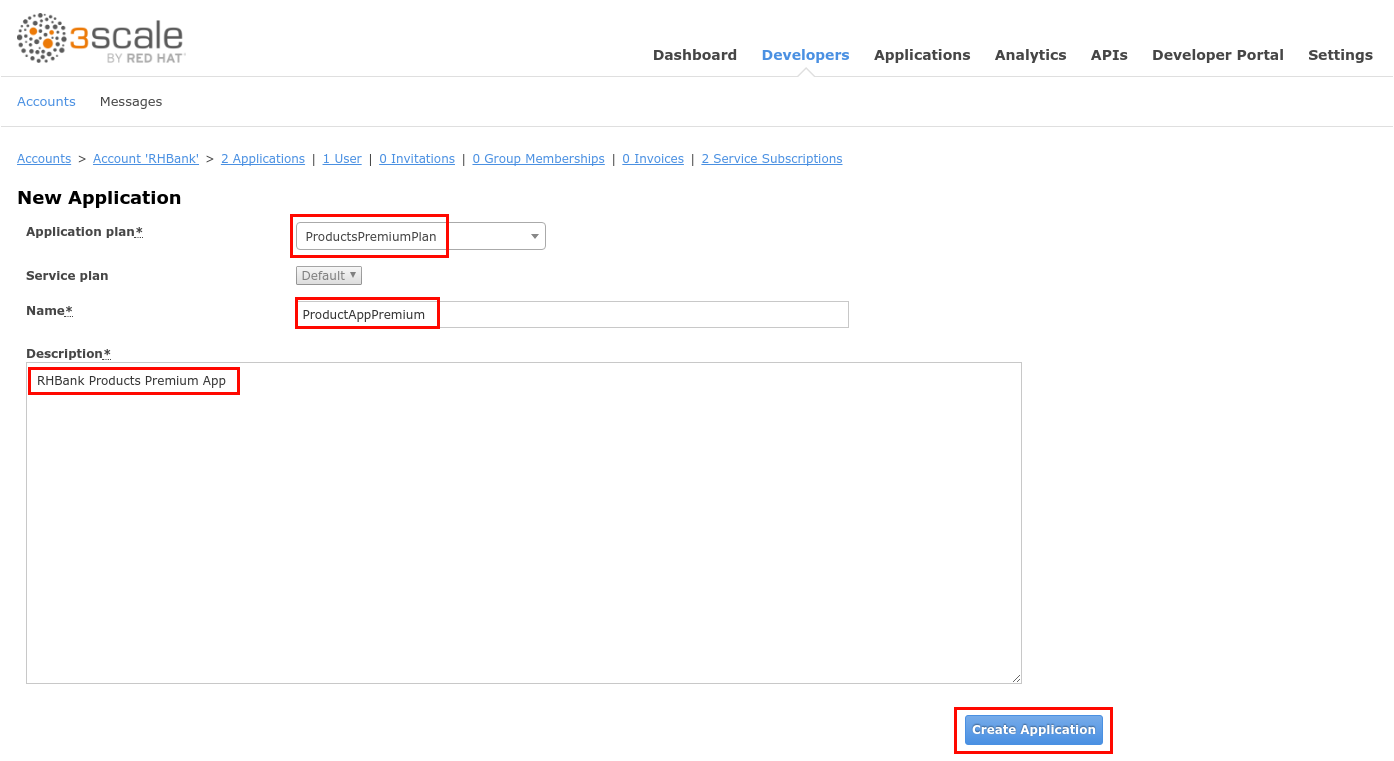Grab the Description textarea resize handle

coord(1016,678)
